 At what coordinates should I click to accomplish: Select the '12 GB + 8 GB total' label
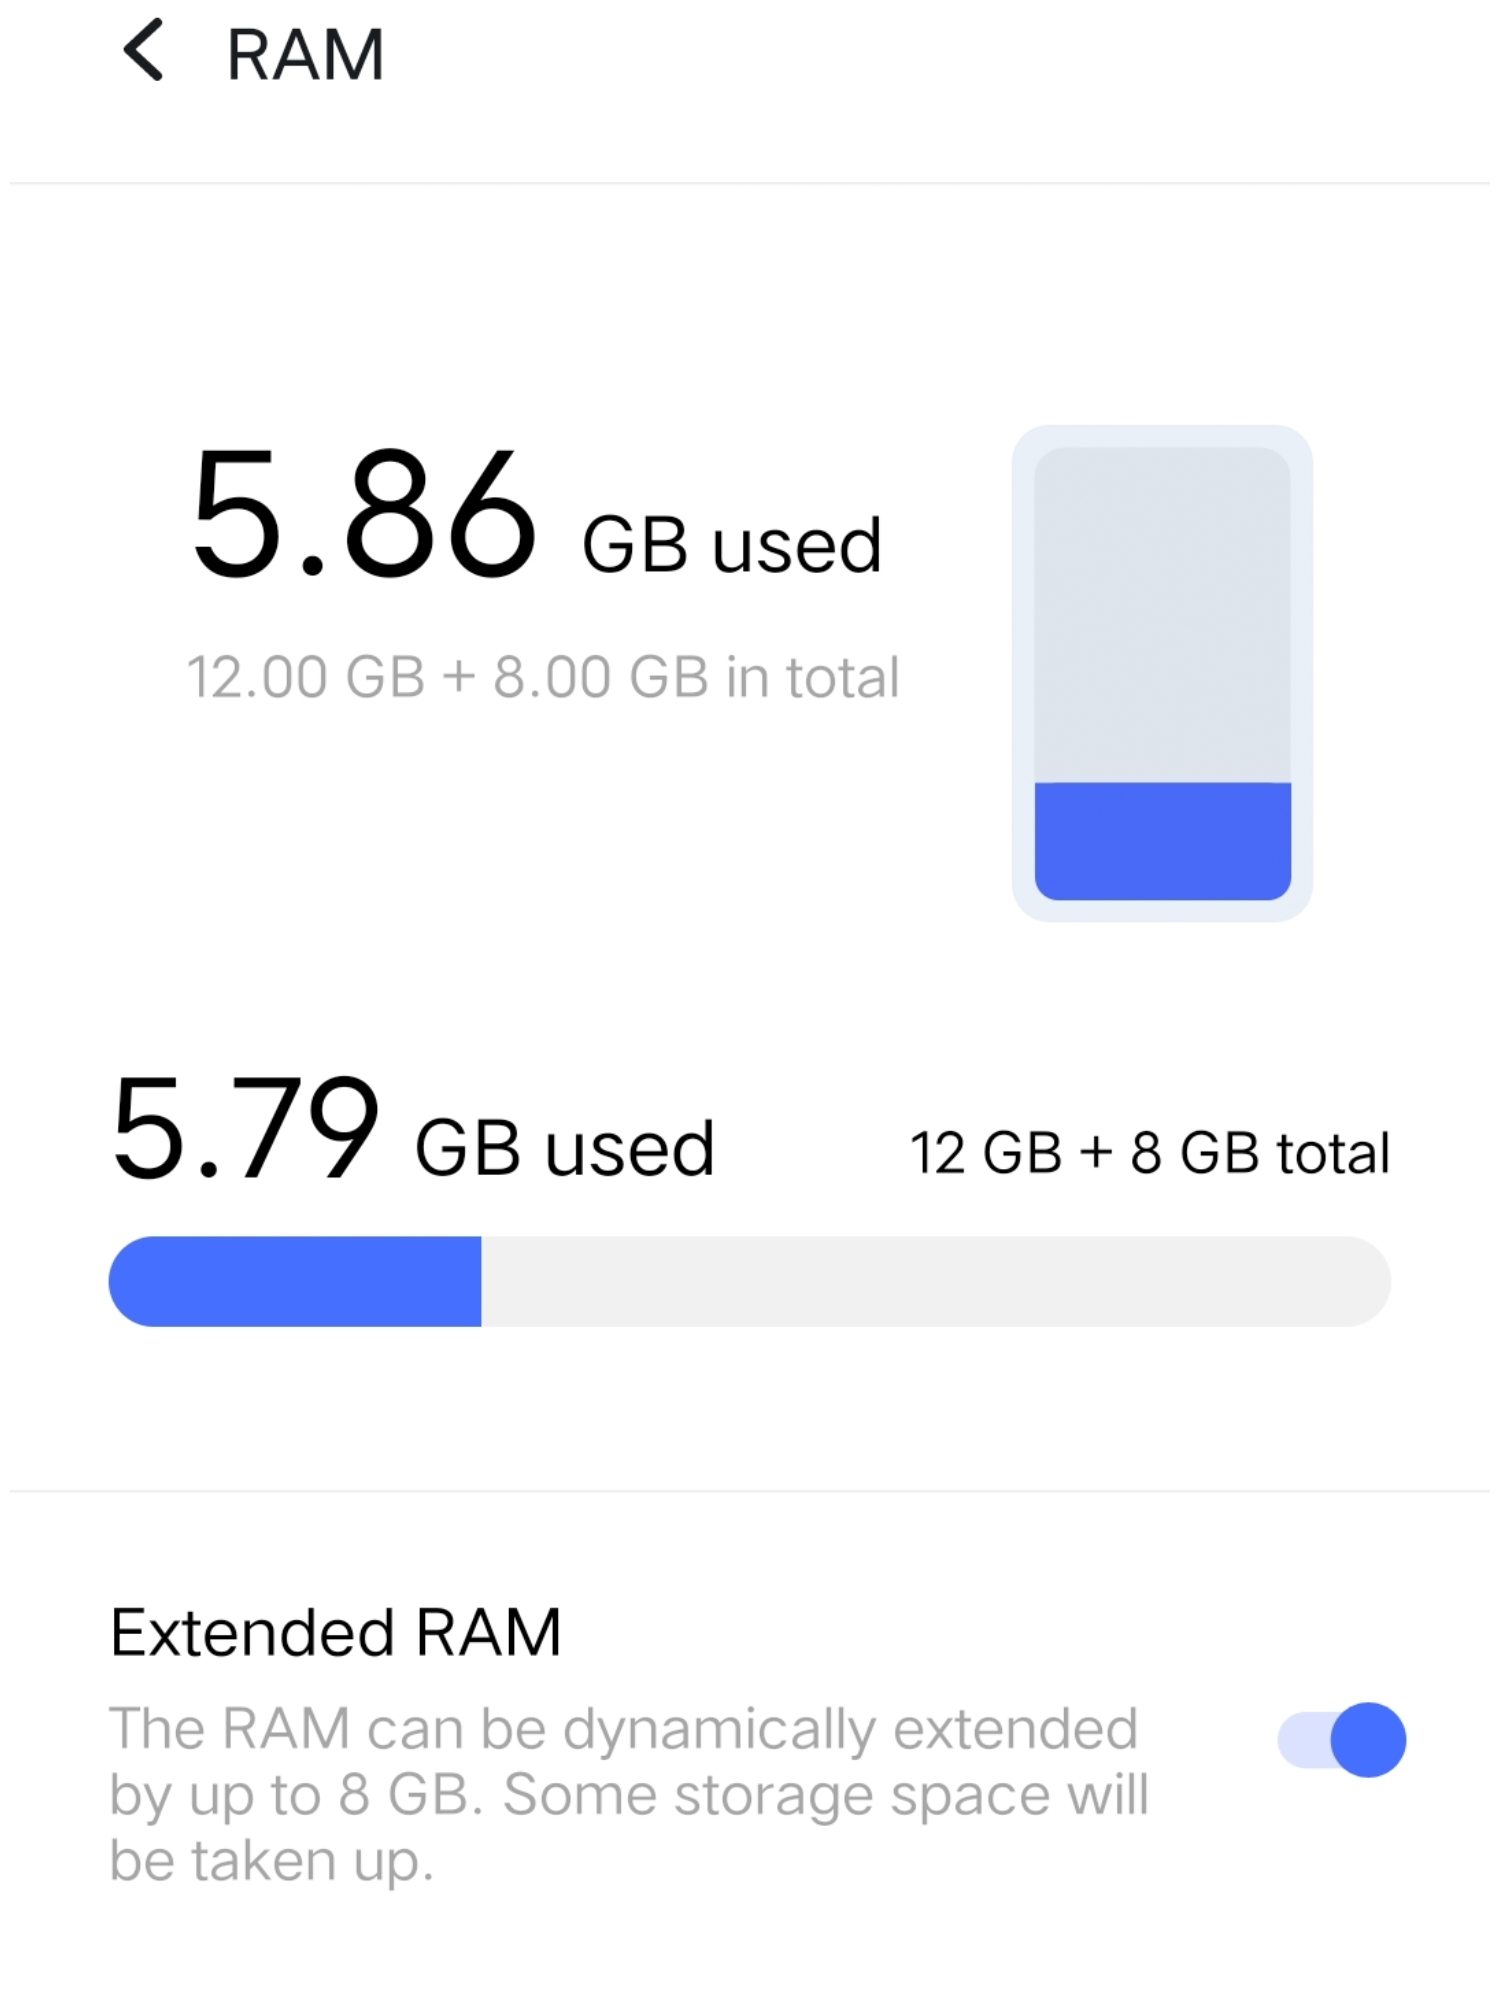pos(1149,1152)
